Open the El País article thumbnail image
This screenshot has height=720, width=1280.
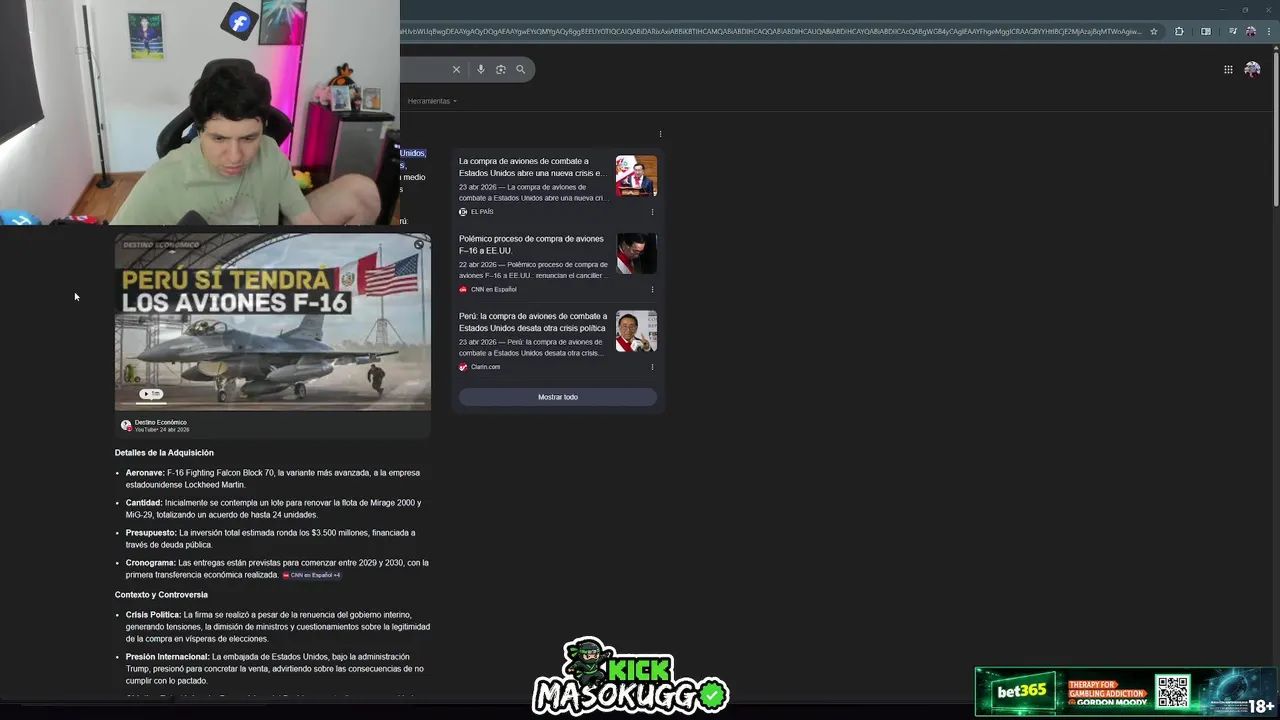click(636, 175)
